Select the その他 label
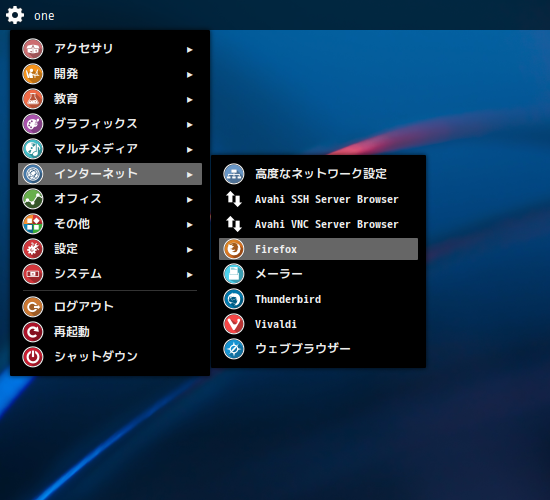The height and width of the screenshot is (500, 550). point(72,224)
